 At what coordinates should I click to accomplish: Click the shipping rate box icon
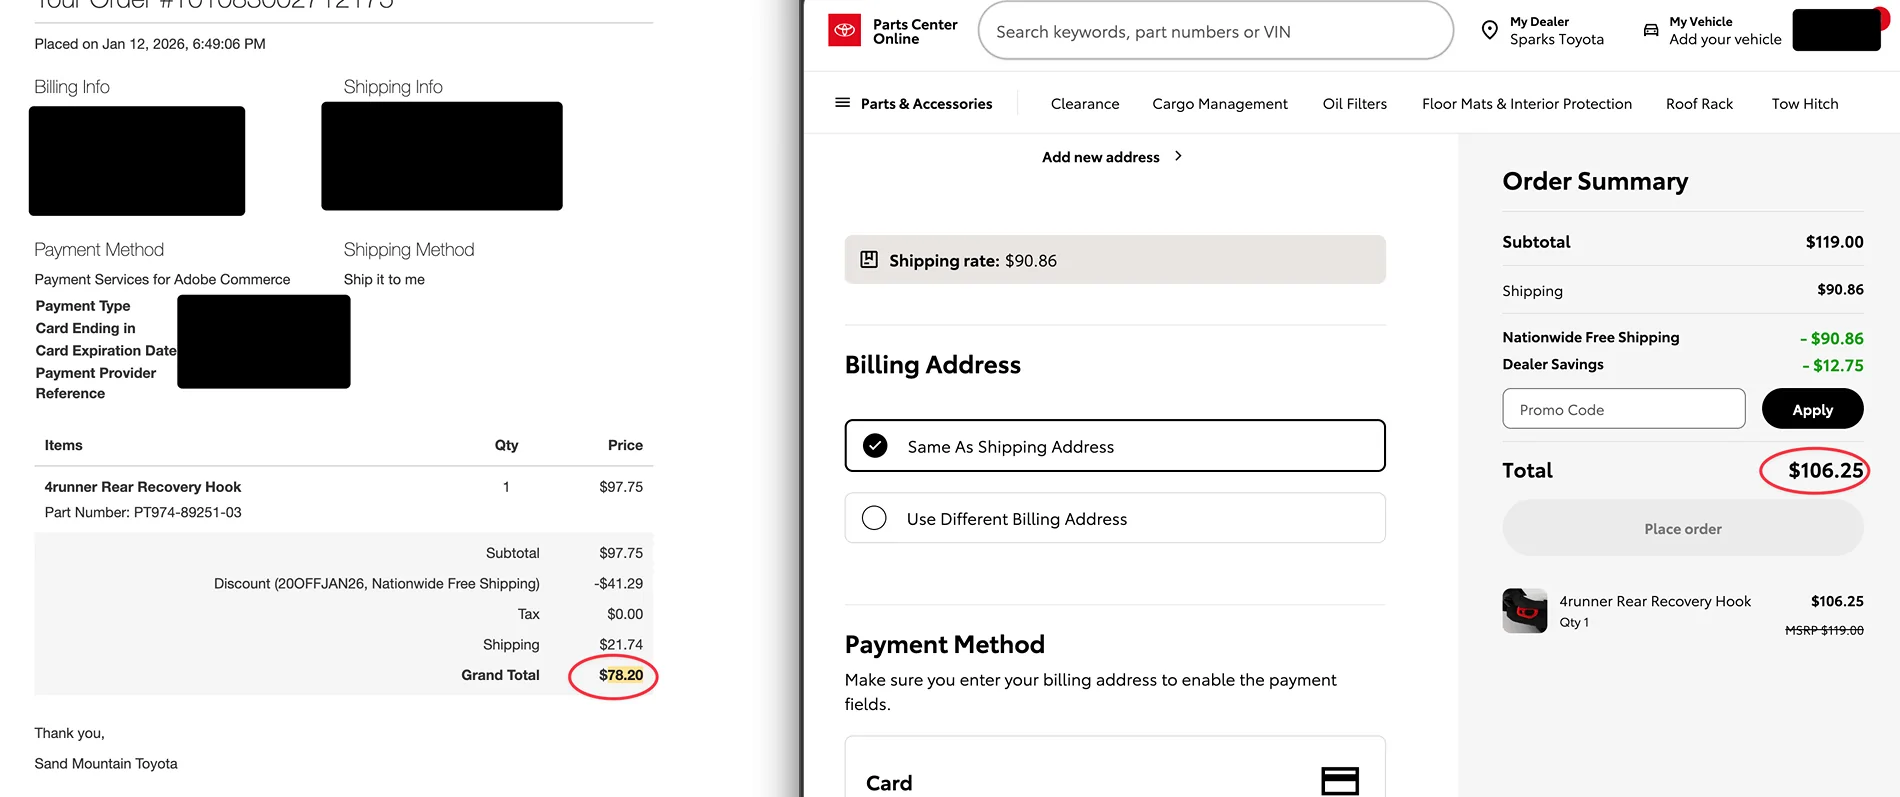click(869, 260)
